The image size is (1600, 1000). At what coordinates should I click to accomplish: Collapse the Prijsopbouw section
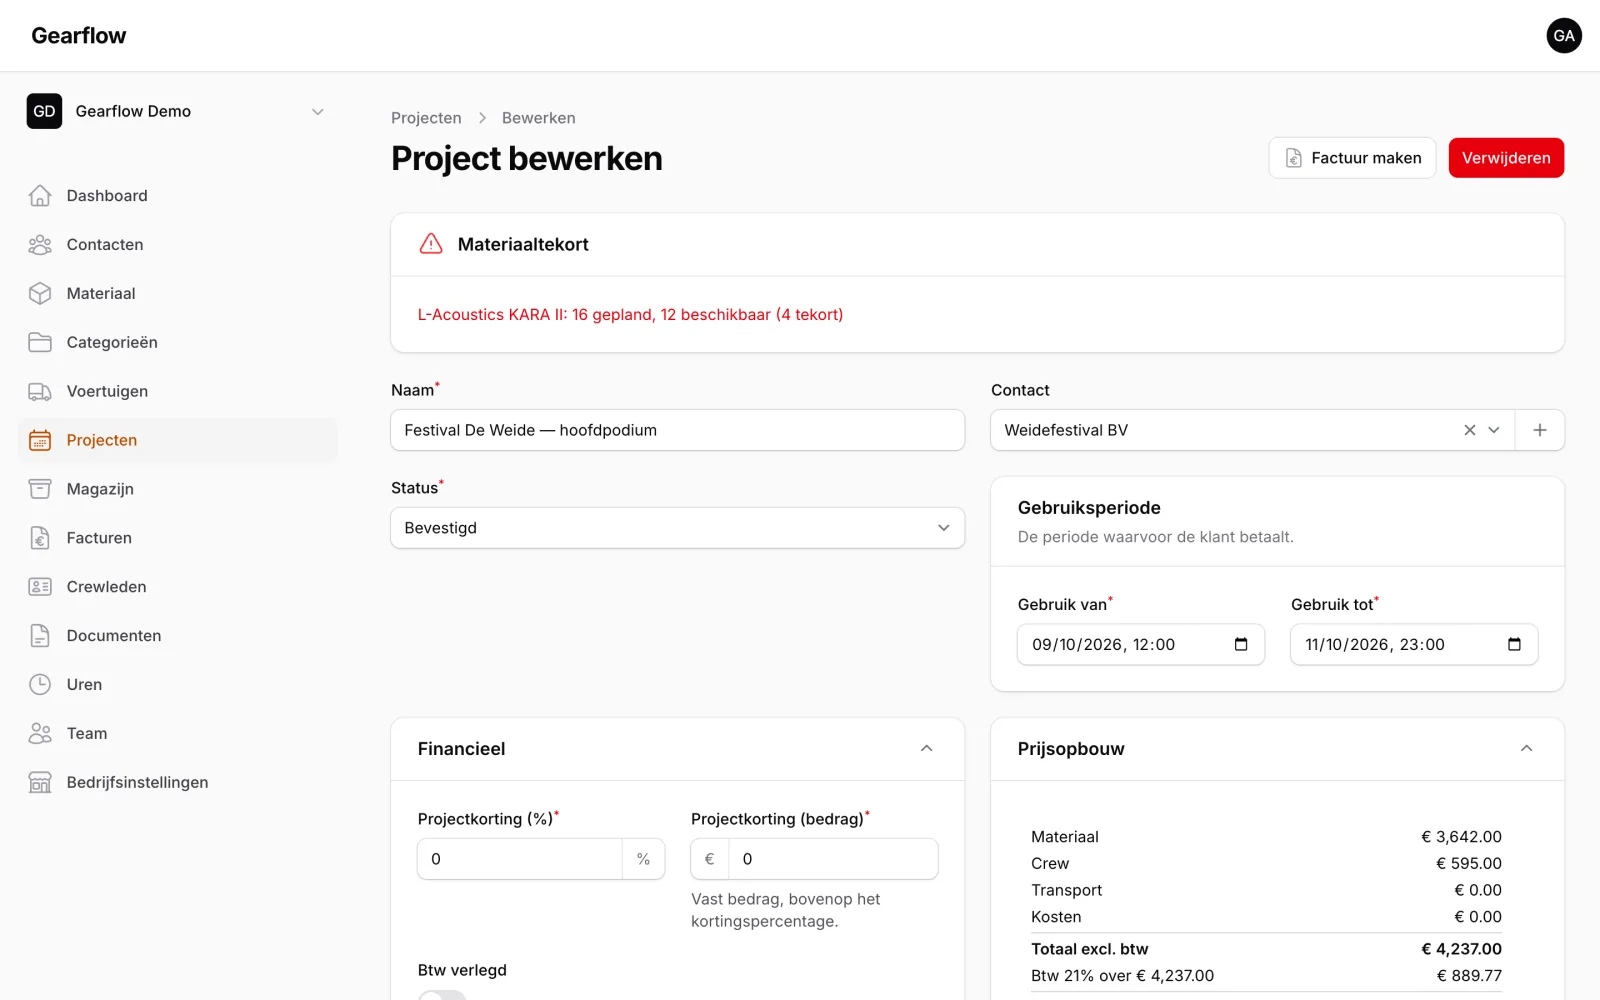1527,749
